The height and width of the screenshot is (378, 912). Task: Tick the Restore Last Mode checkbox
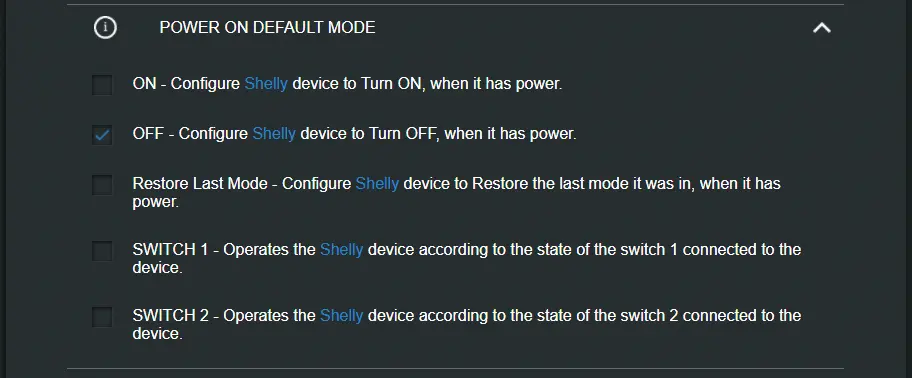[102, 185]
